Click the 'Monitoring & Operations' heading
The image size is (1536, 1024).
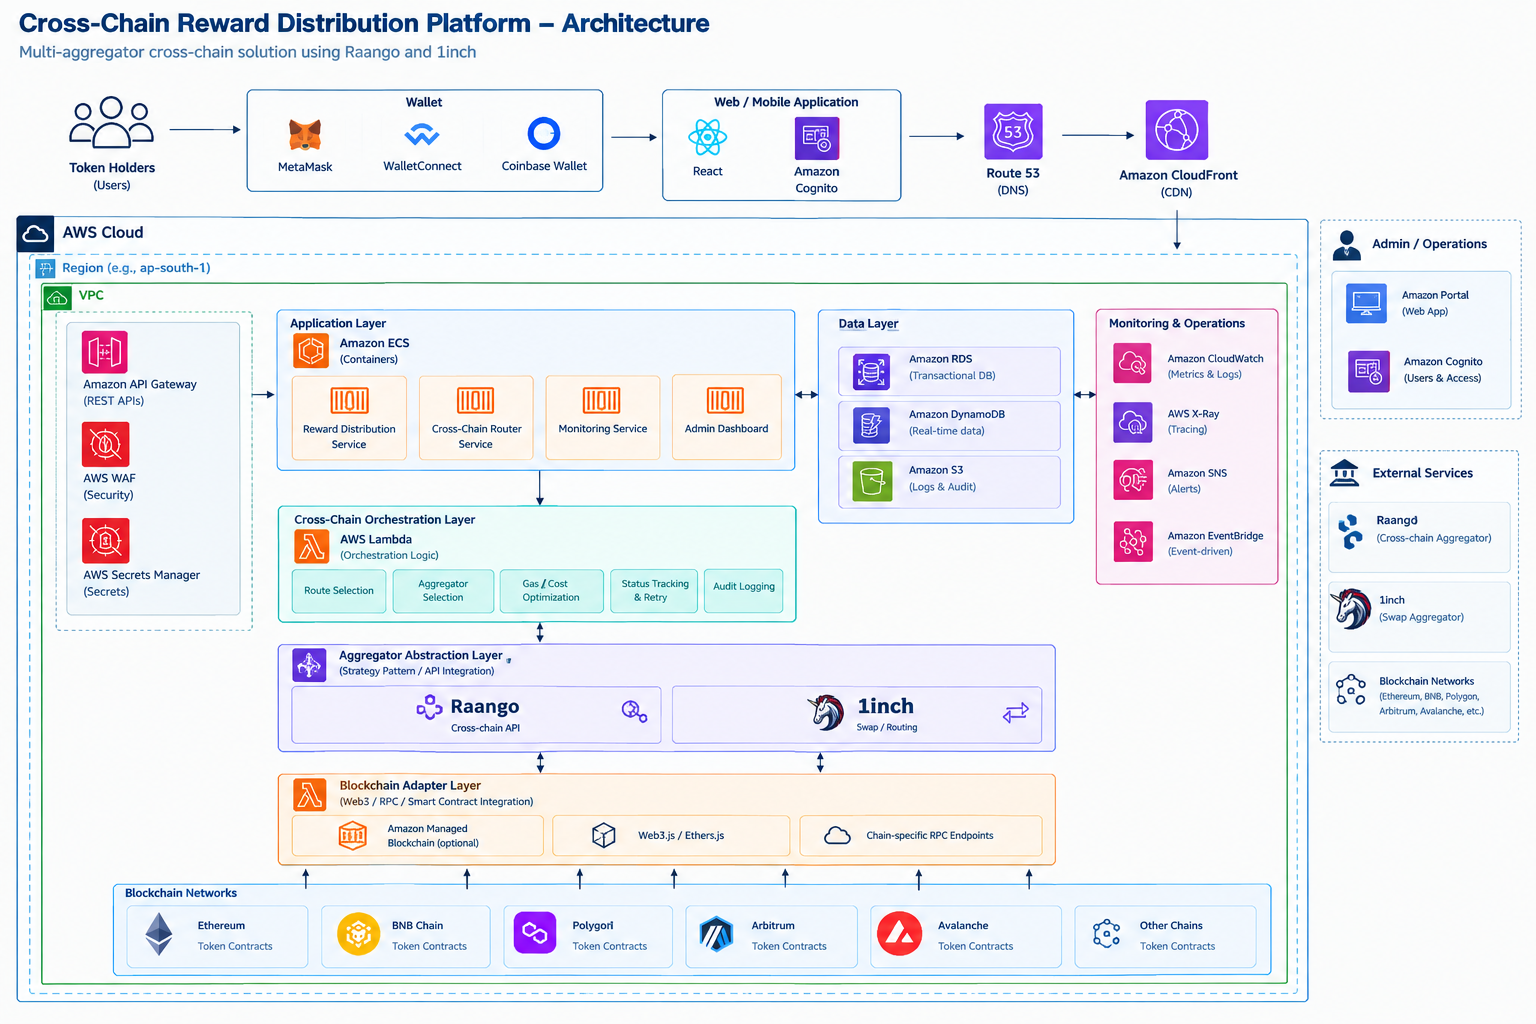coord(1177,323)
